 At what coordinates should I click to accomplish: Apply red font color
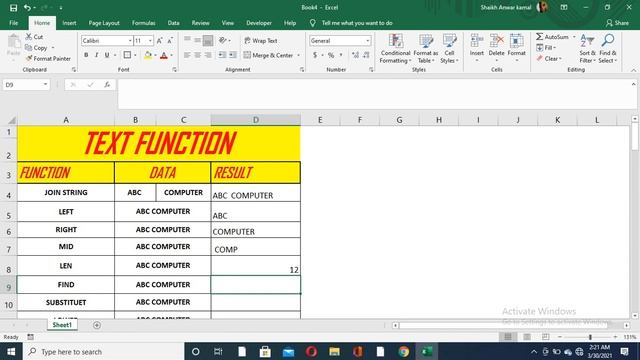[164, 55]
